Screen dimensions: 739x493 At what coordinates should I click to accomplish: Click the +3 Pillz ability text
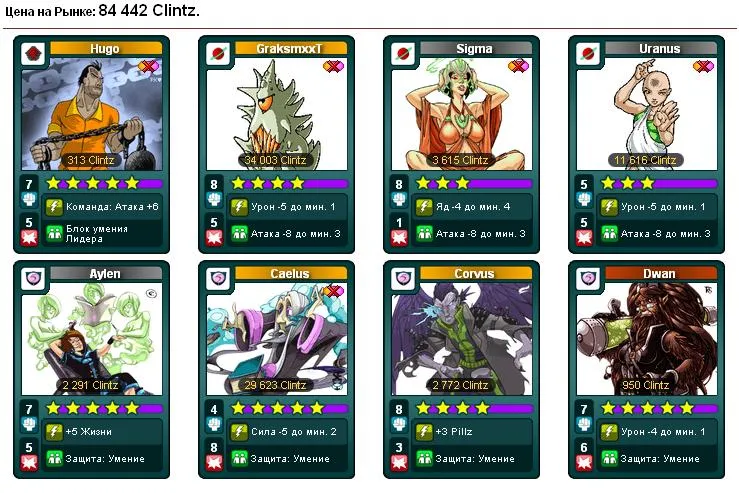[x=454, y=432]
